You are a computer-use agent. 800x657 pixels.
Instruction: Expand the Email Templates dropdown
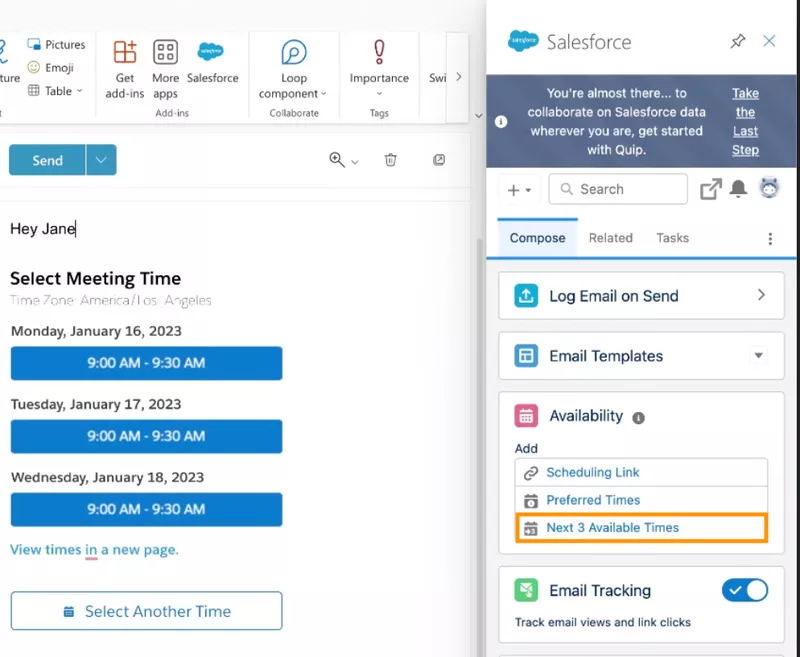click(758, 356)
